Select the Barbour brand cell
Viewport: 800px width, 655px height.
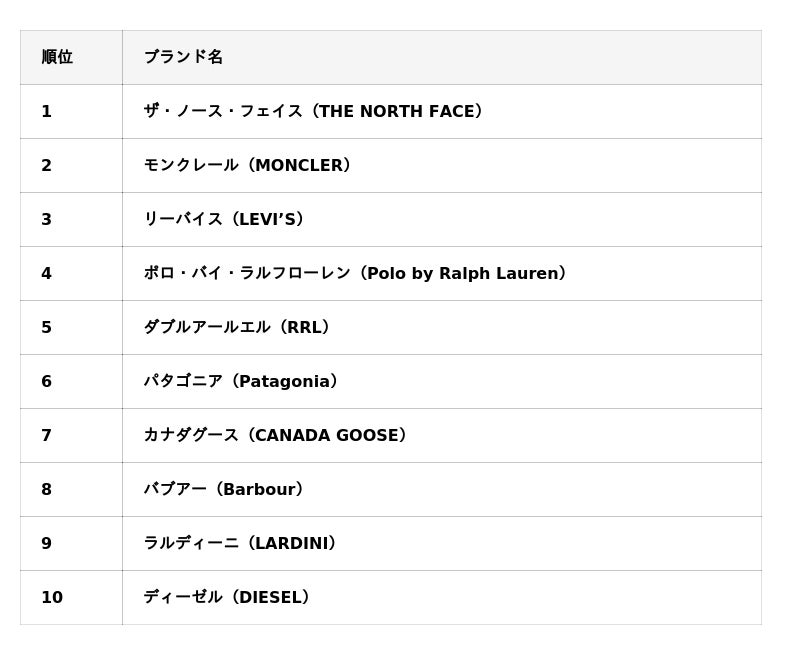click(x=224, y=489)
